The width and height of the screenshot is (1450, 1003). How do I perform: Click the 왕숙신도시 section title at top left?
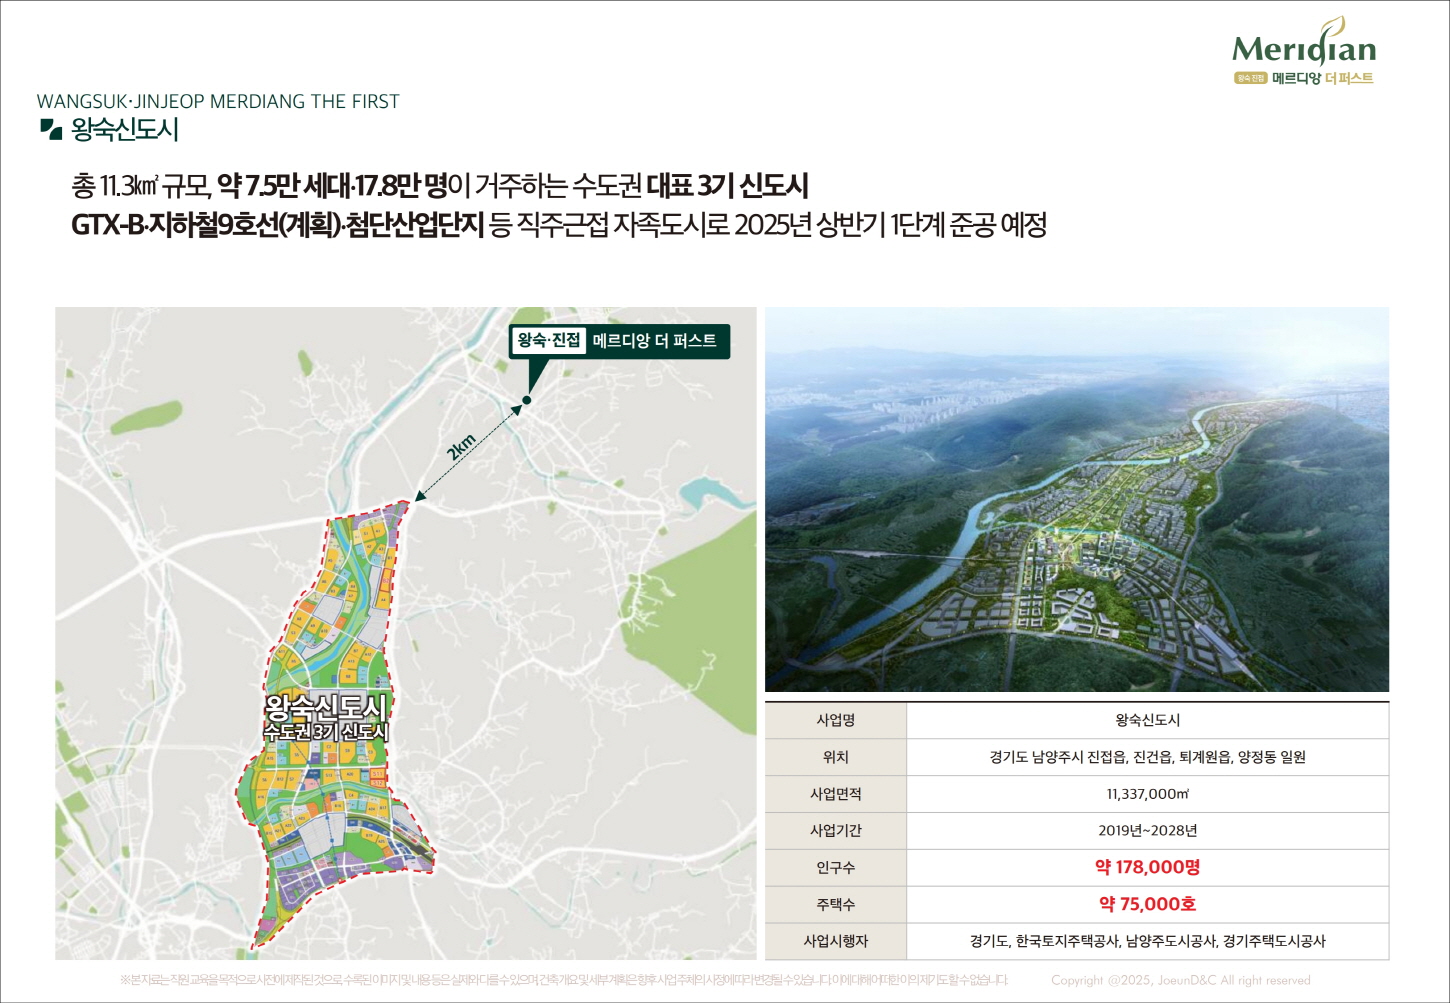(124, 129)
